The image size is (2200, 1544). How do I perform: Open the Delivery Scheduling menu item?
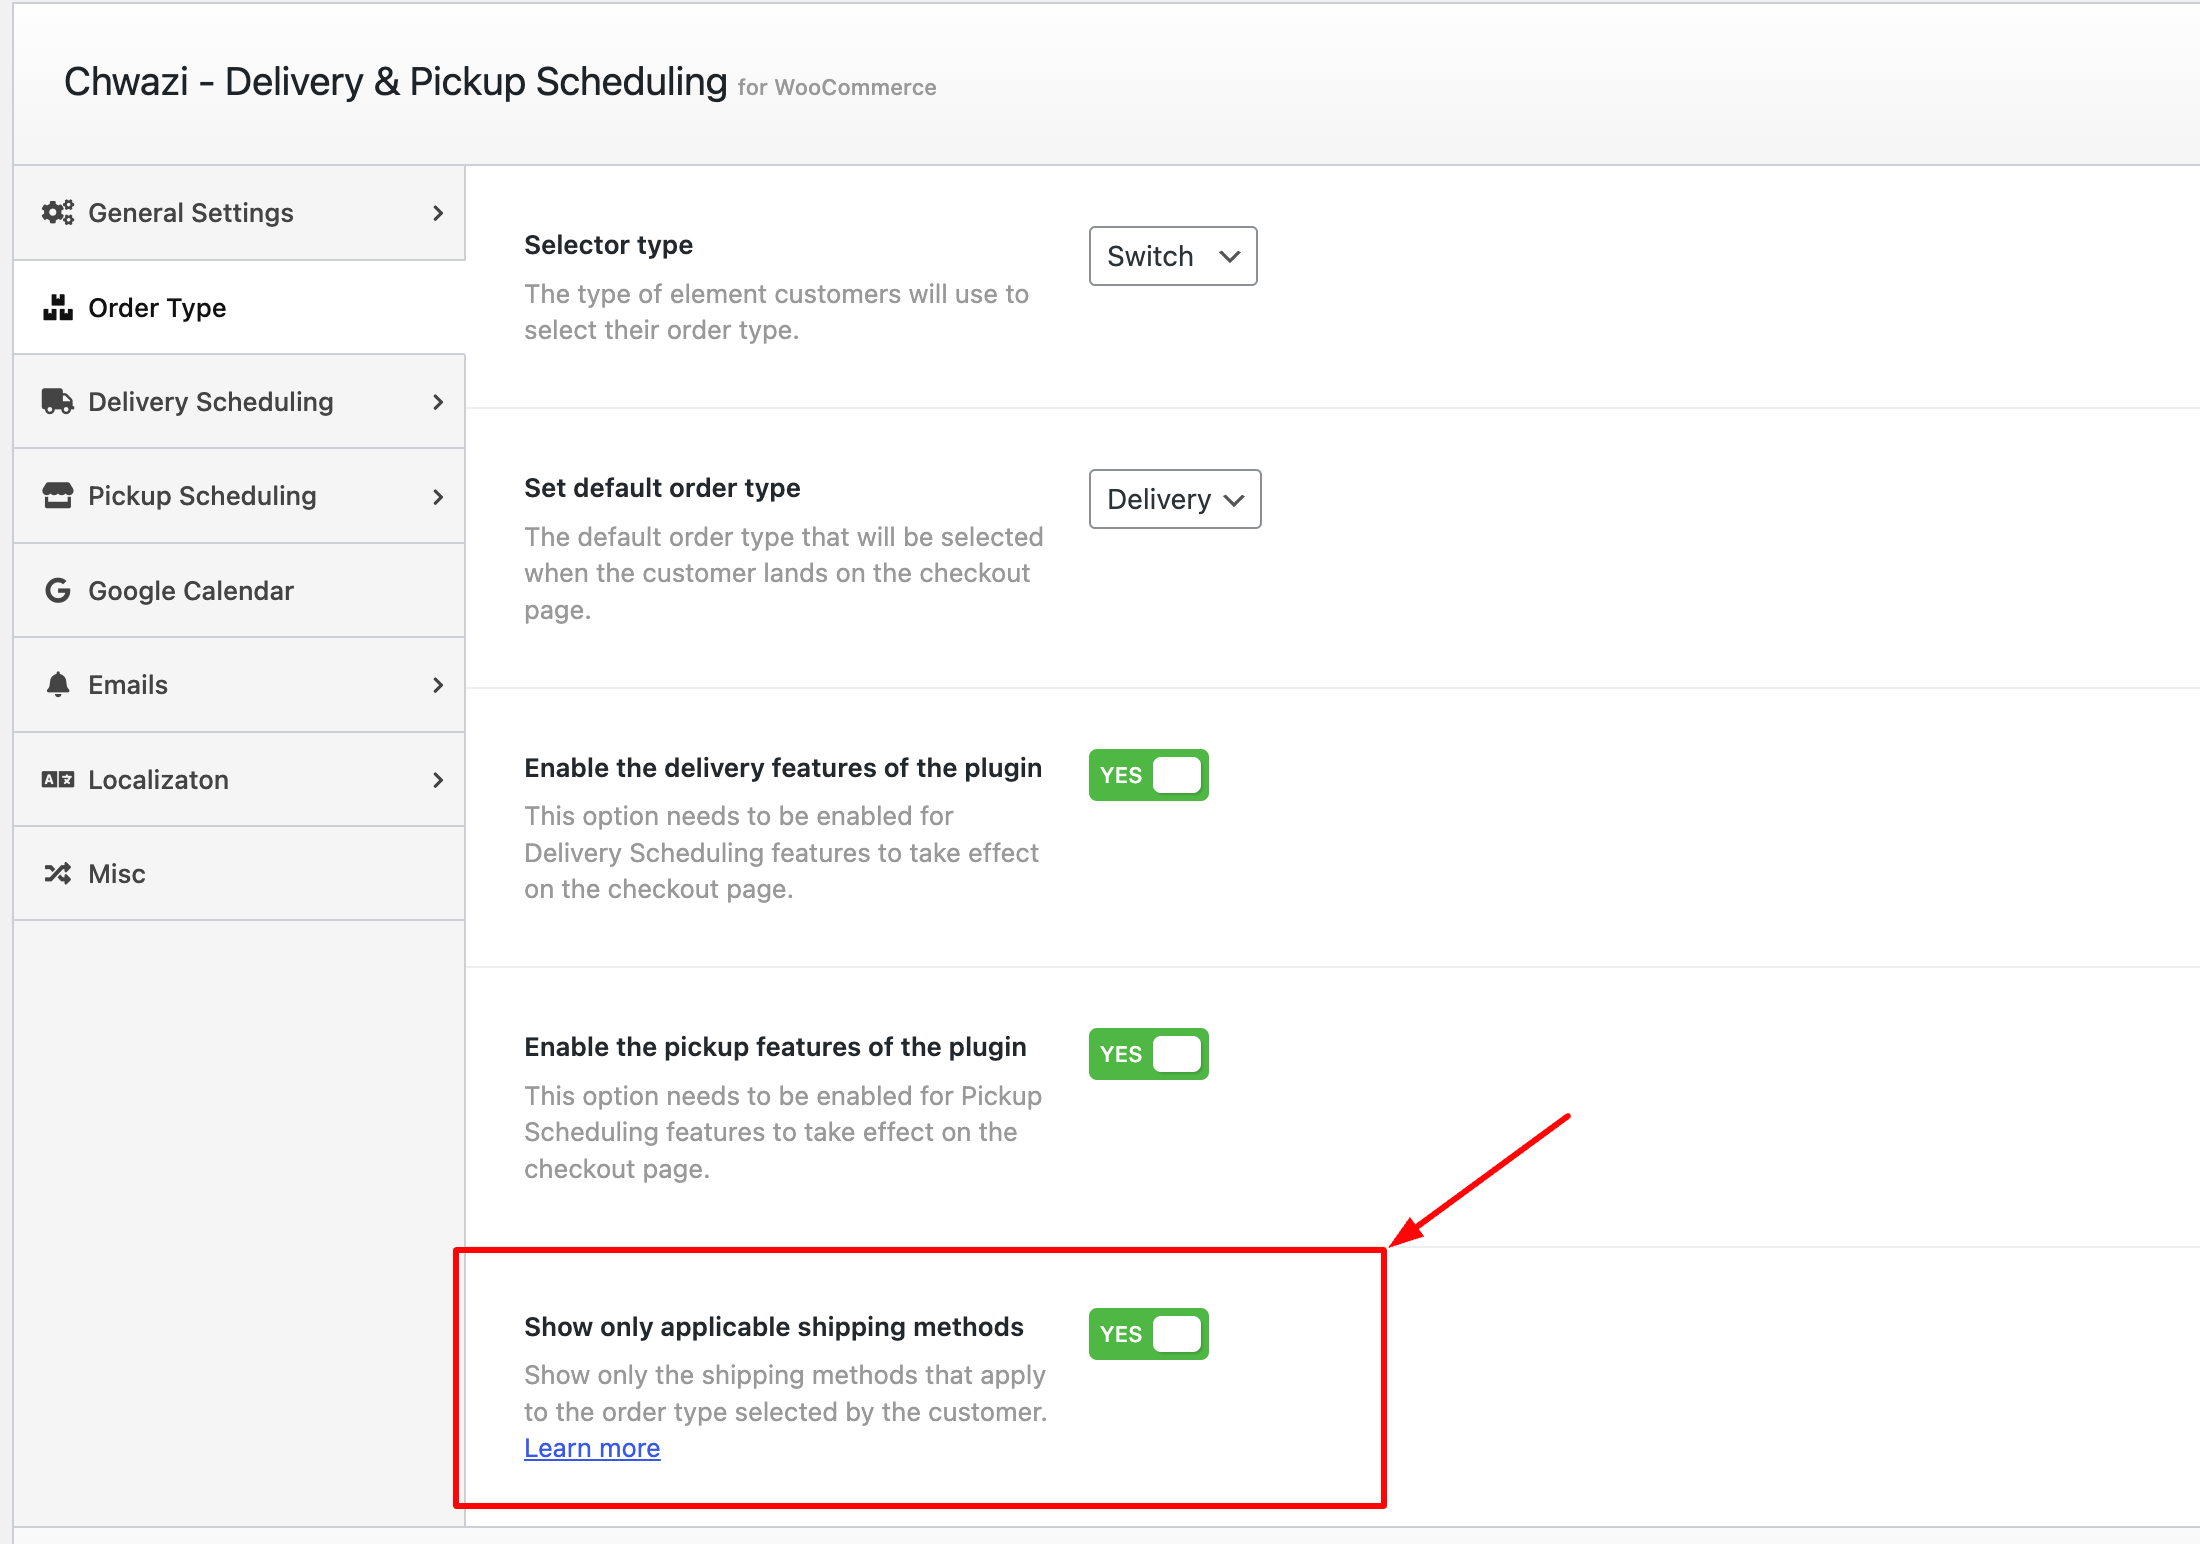tap(239, 402)
